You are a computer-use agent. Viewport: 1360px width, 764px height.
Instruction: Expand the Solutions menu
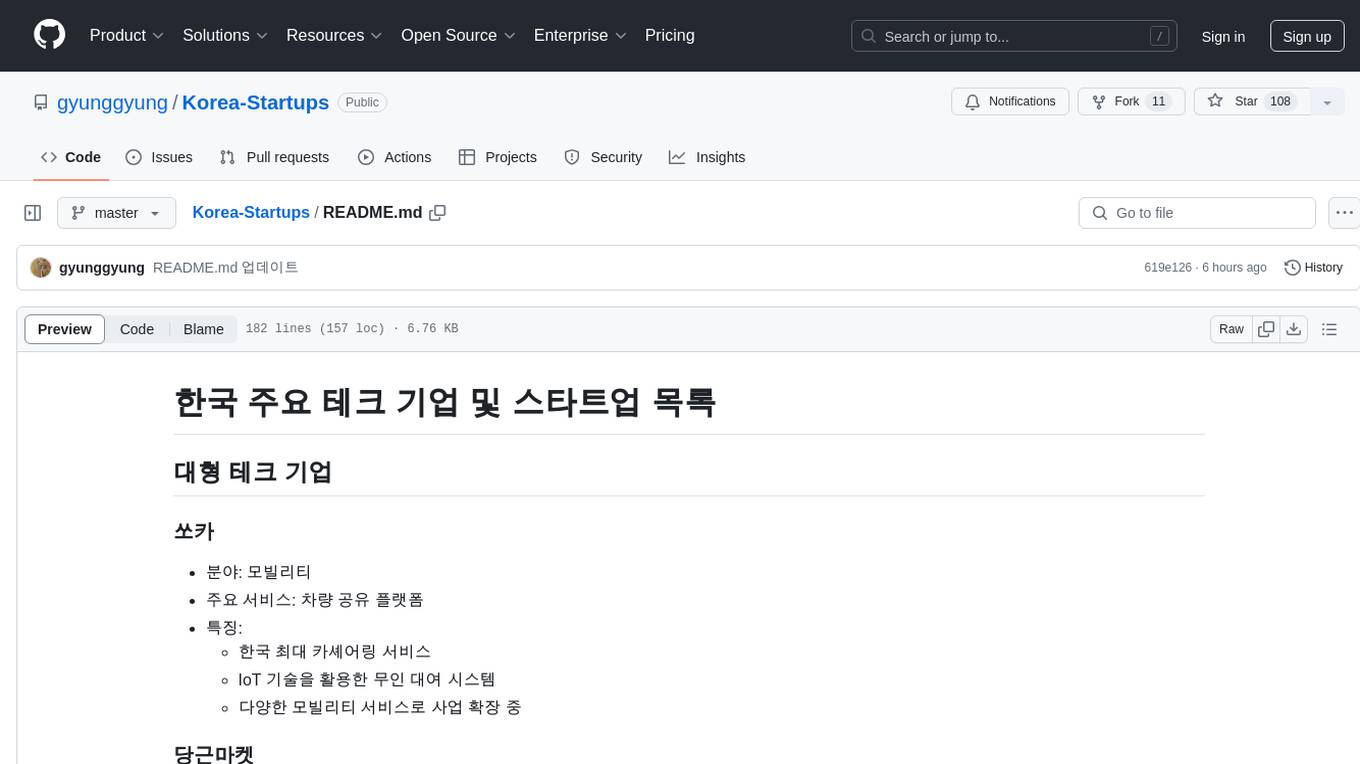pyautogui.click(x=225, y=35)
